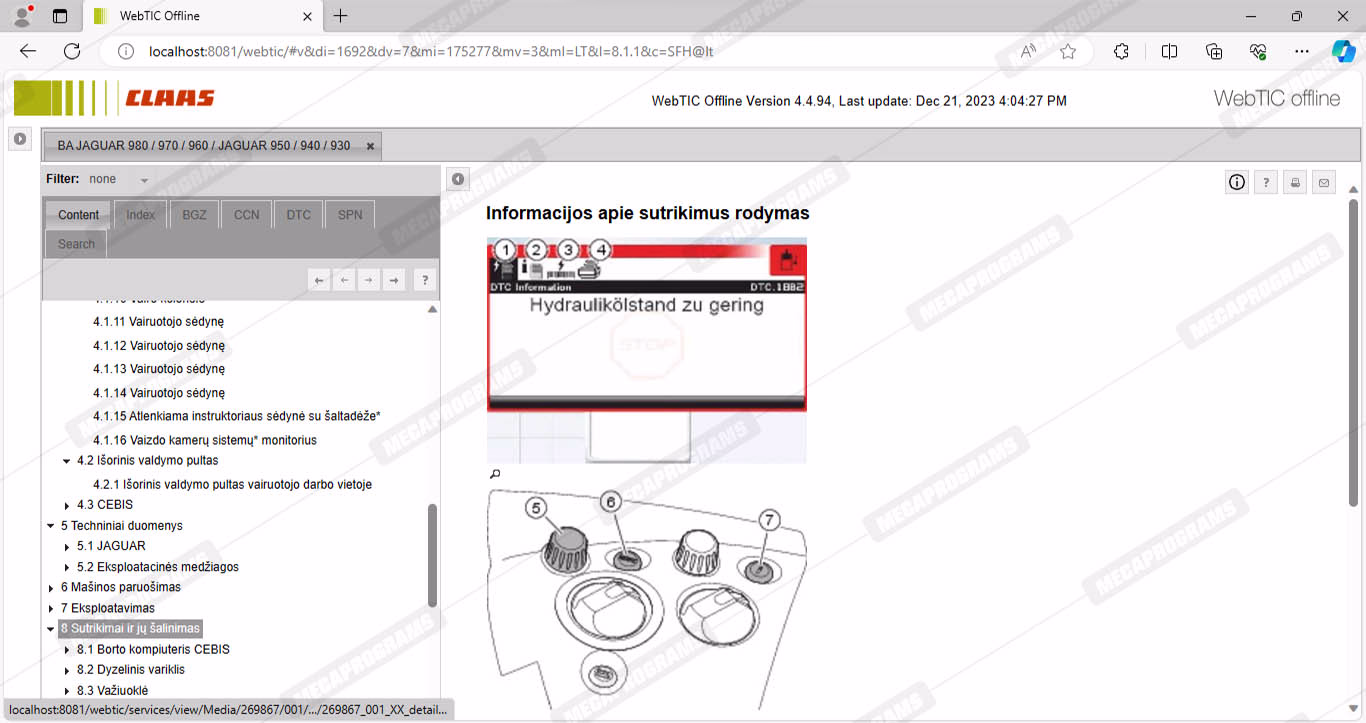The width and height of the screenshot is (1366, 723).
Task: Open the Edge browser essentials icon
Action: (1258, 51)
